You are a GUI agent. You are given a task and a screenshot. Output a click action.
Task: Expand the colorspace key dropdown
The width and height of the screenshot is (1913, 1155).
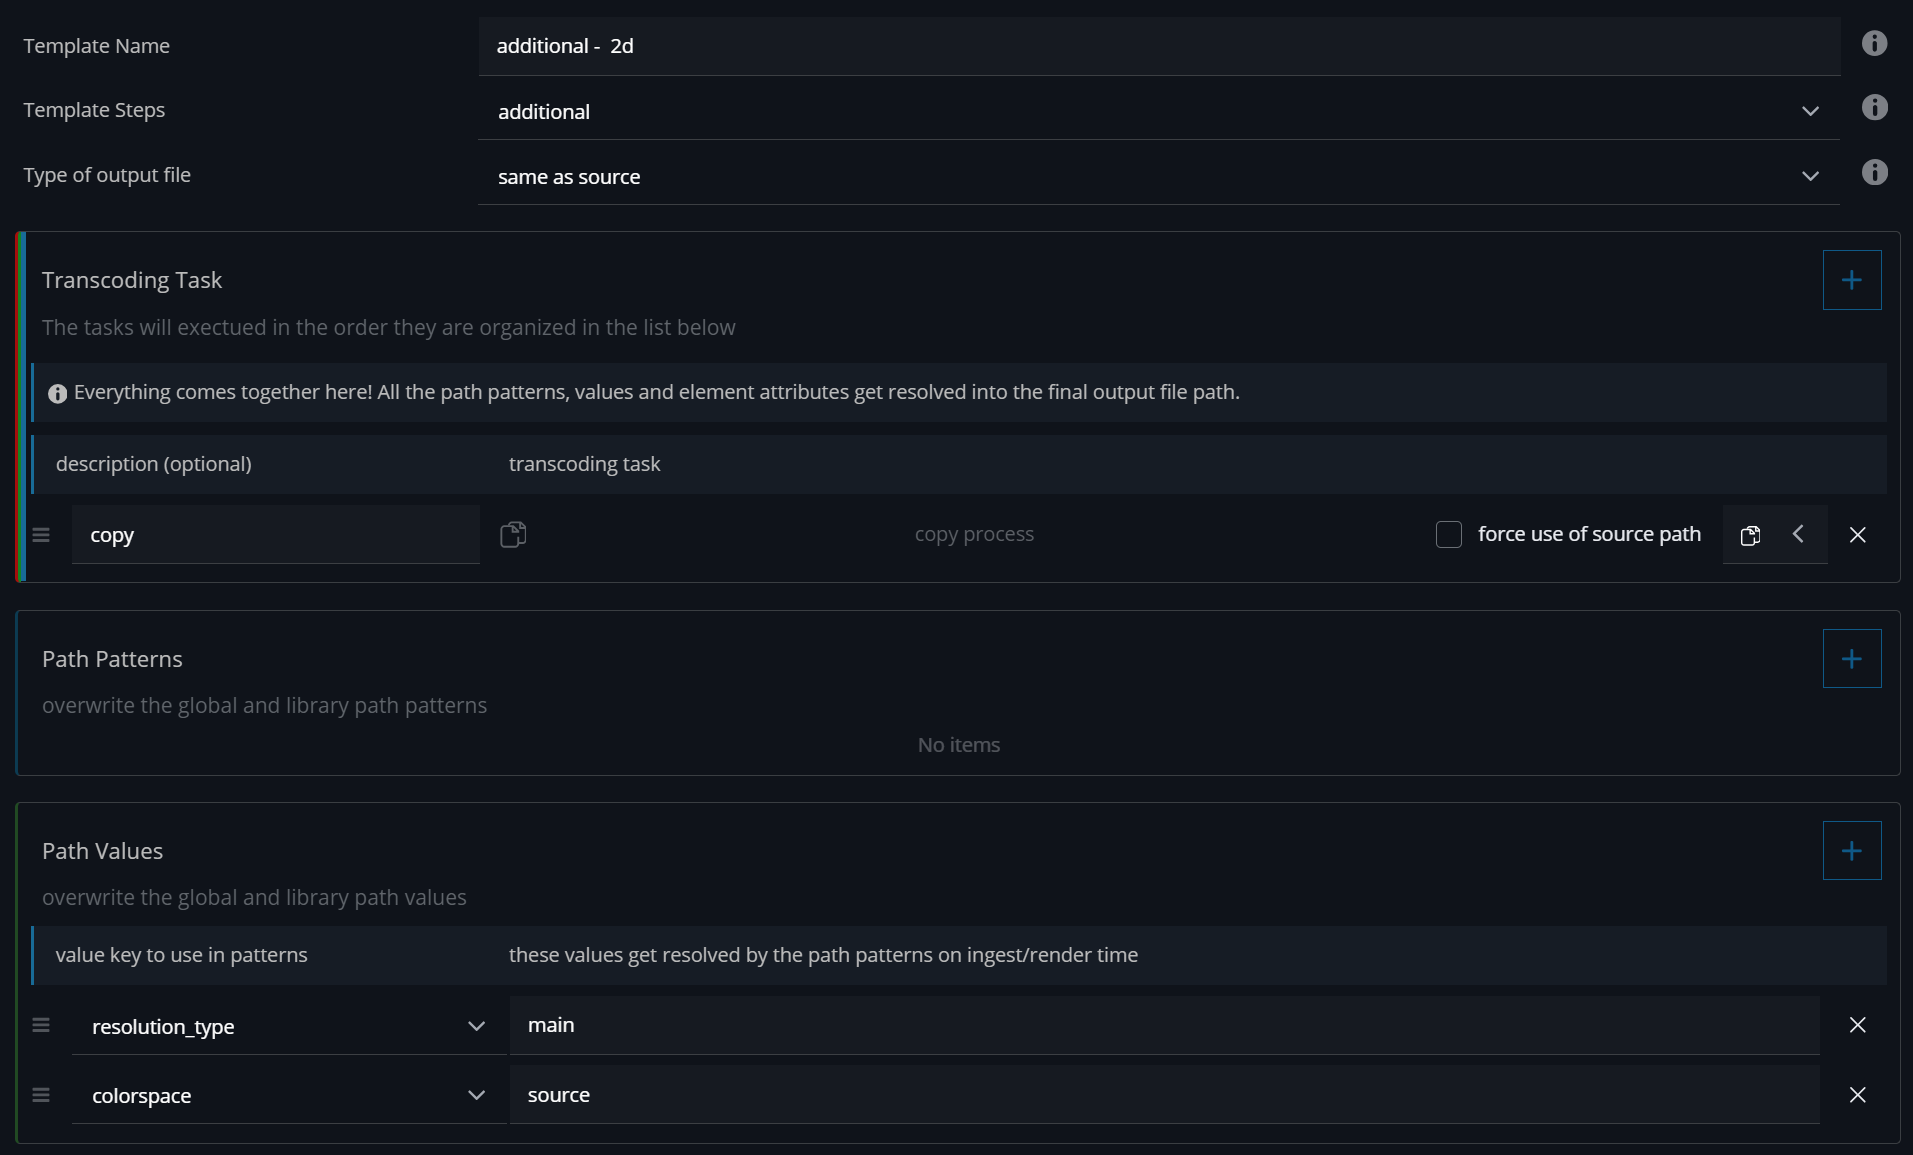[x=476, y=1095]
